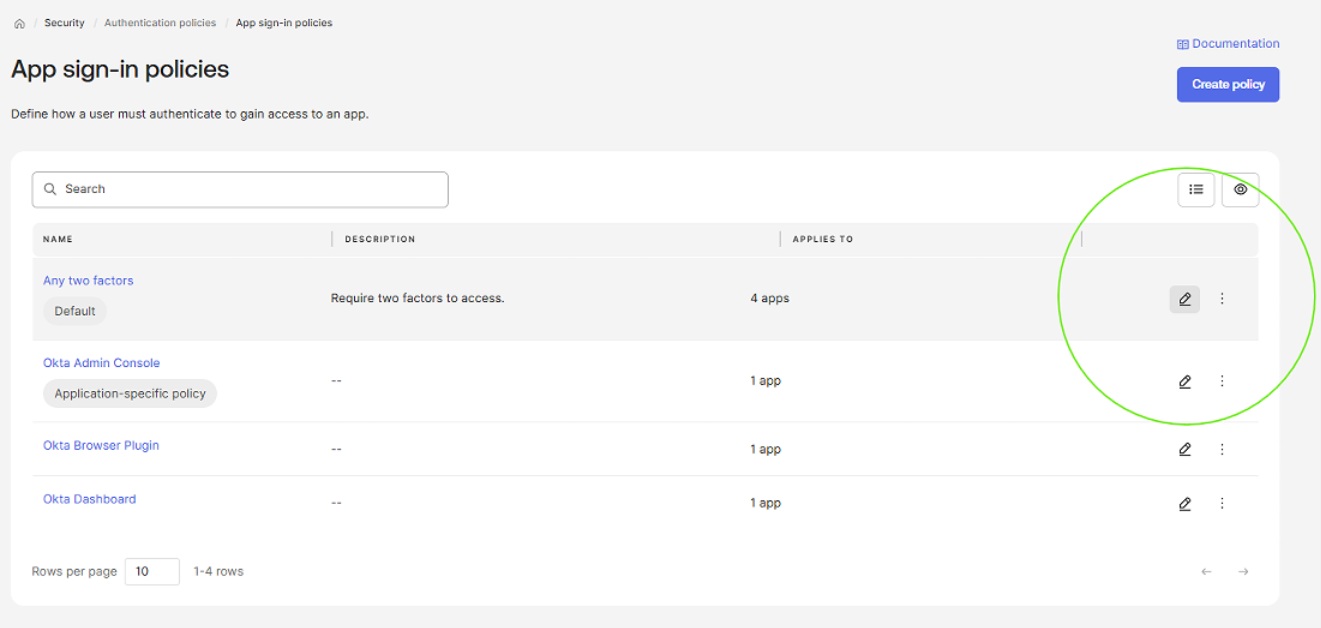Open the Rows per page selector
Image resolution: width=1321 pixels, height=628 pixels.
(152, 571)
